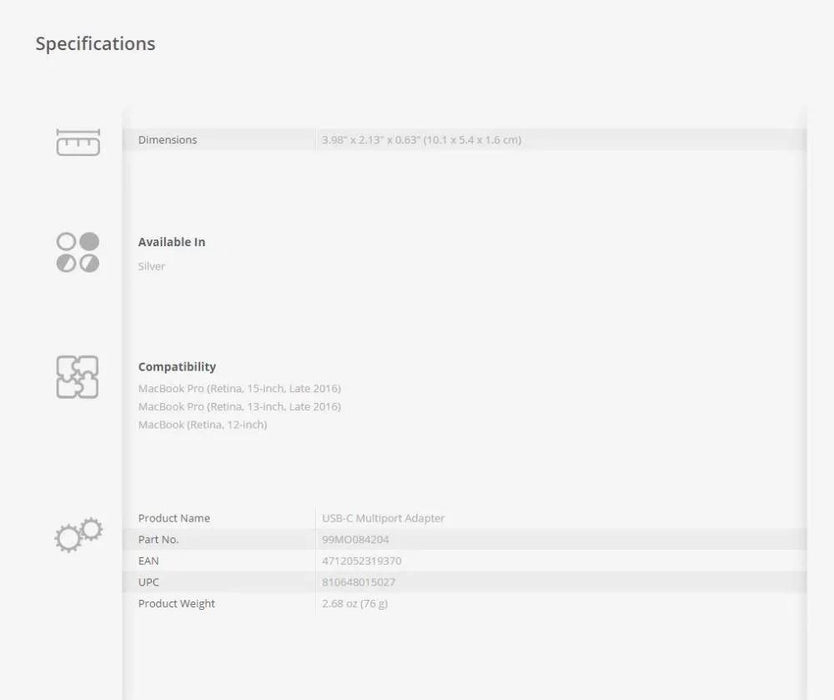The image size is (834, 700).
Task: Select MacBook Retina 12-inch entry
Action: click(202, 425)
